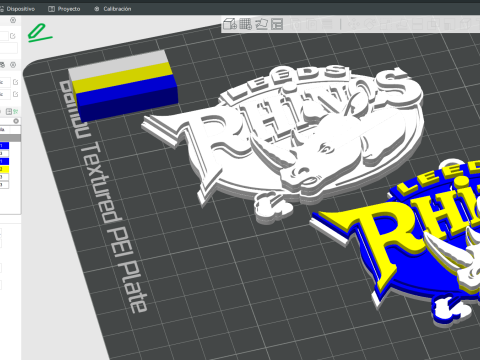Click edit preset icon beside the top input field

pos(13,36)
